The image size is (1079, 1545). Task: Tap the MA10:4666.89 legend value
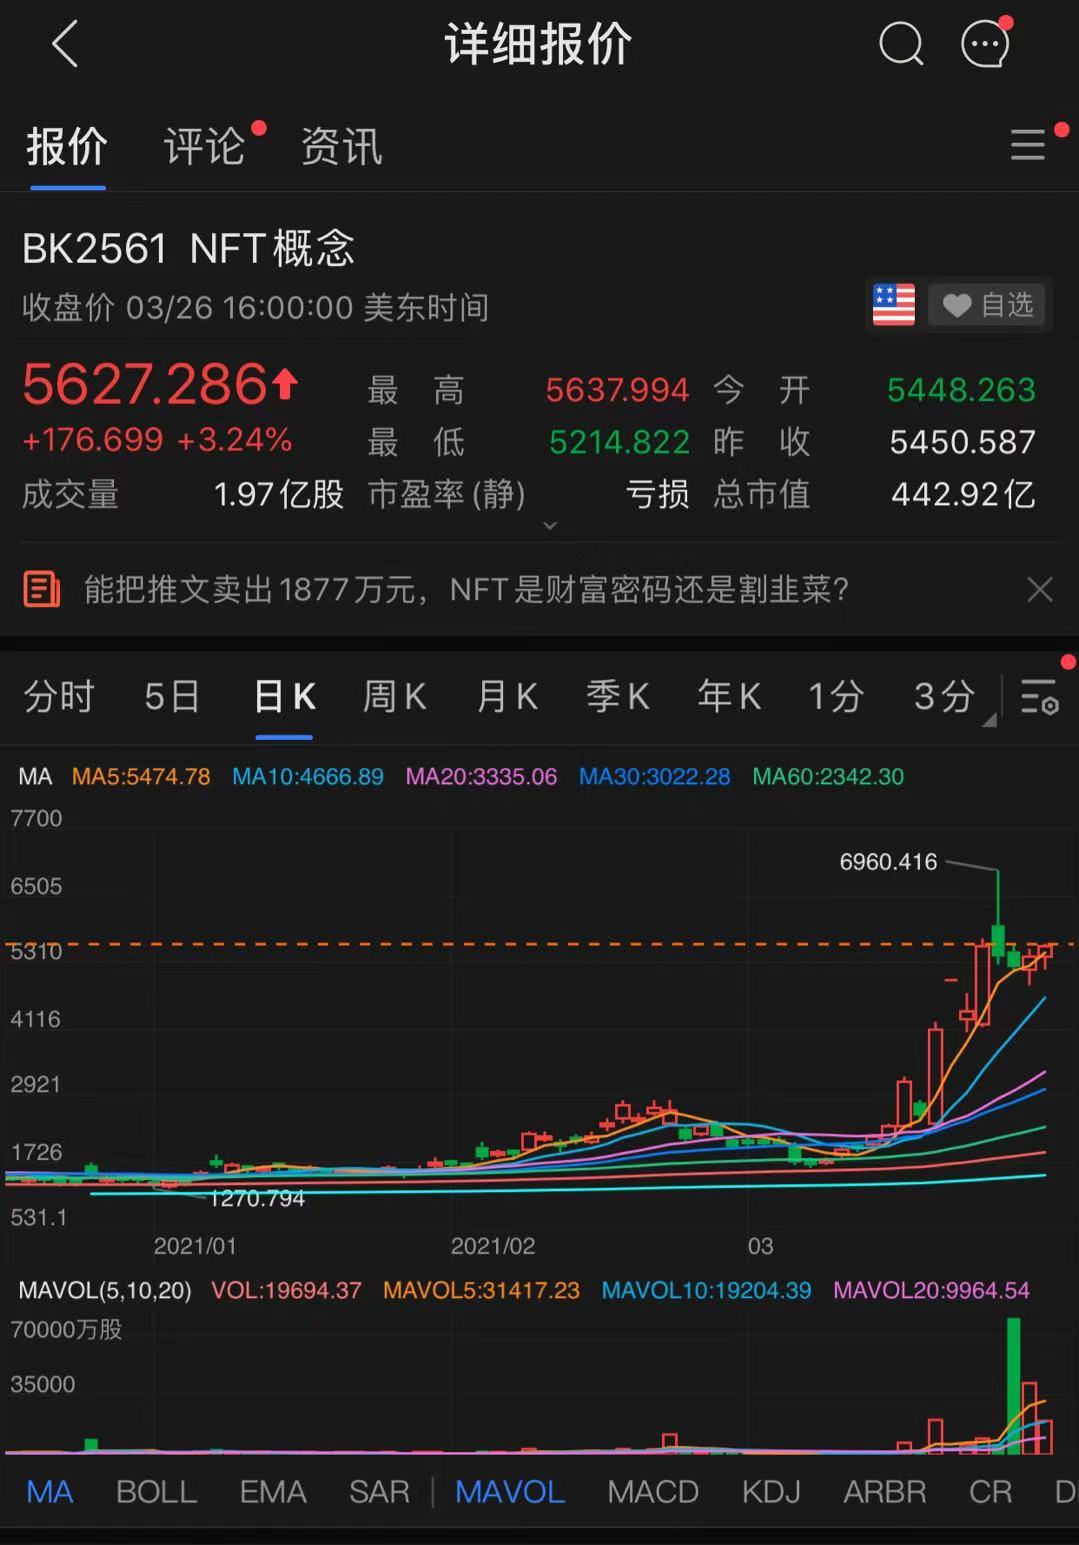(x=308, y=777)
